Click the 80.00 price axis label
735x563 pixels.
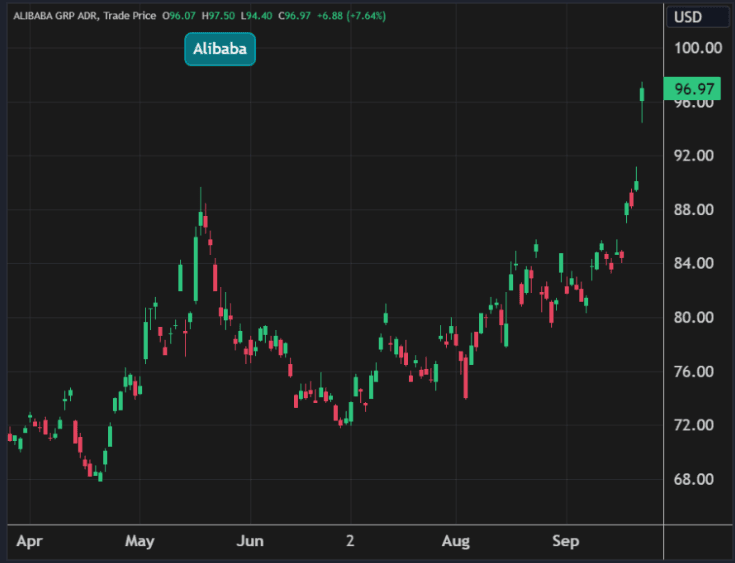click(694, 317)
